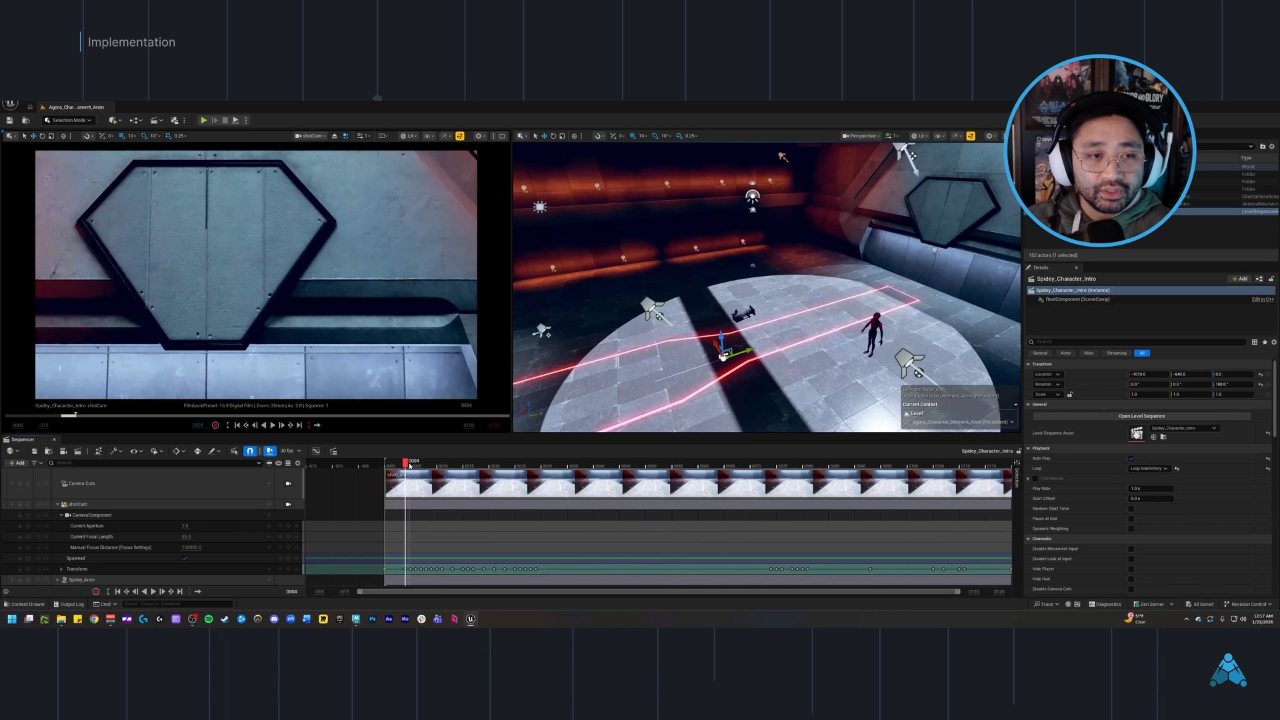Lock viewport to Camera Cuts camera icon
The width and height of the screenshot is (1280, 720).
288,483
